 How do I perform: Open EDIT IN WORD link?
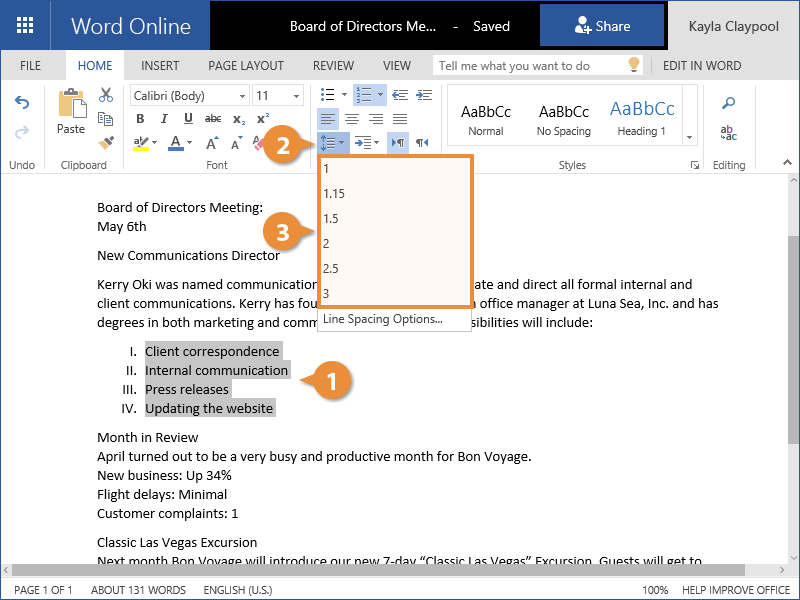(x=702, y=66)
